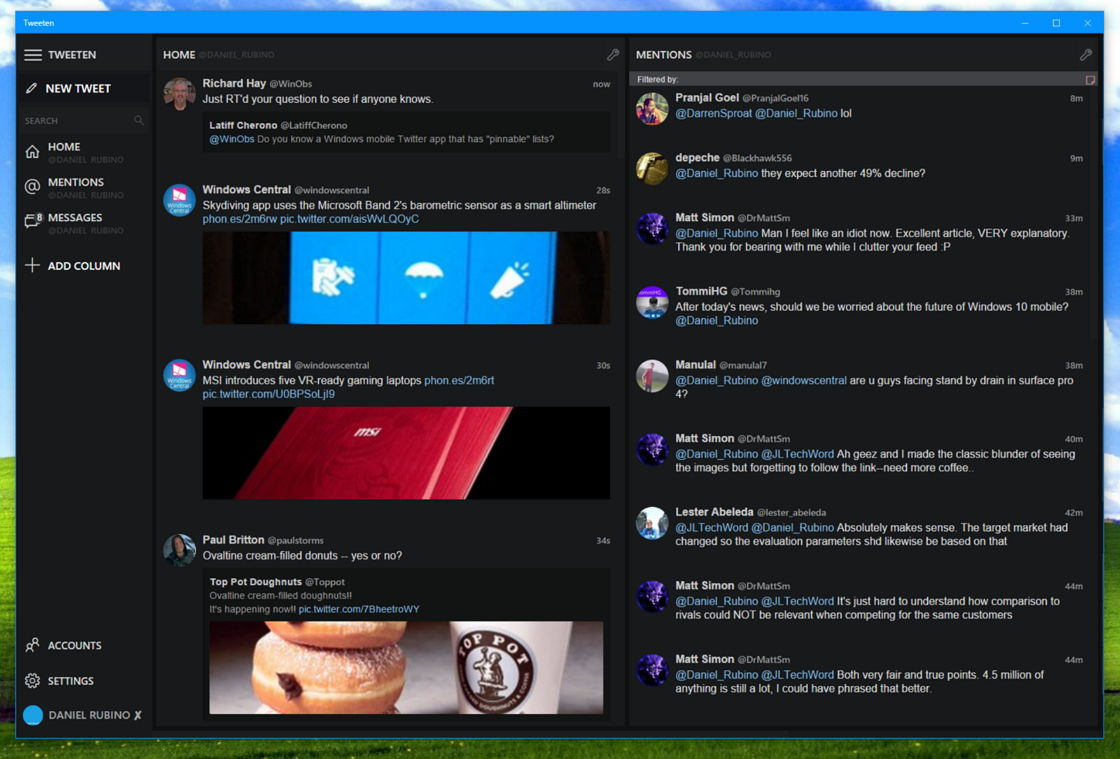Click the Messages icon with unread badge

pos(33,221)
